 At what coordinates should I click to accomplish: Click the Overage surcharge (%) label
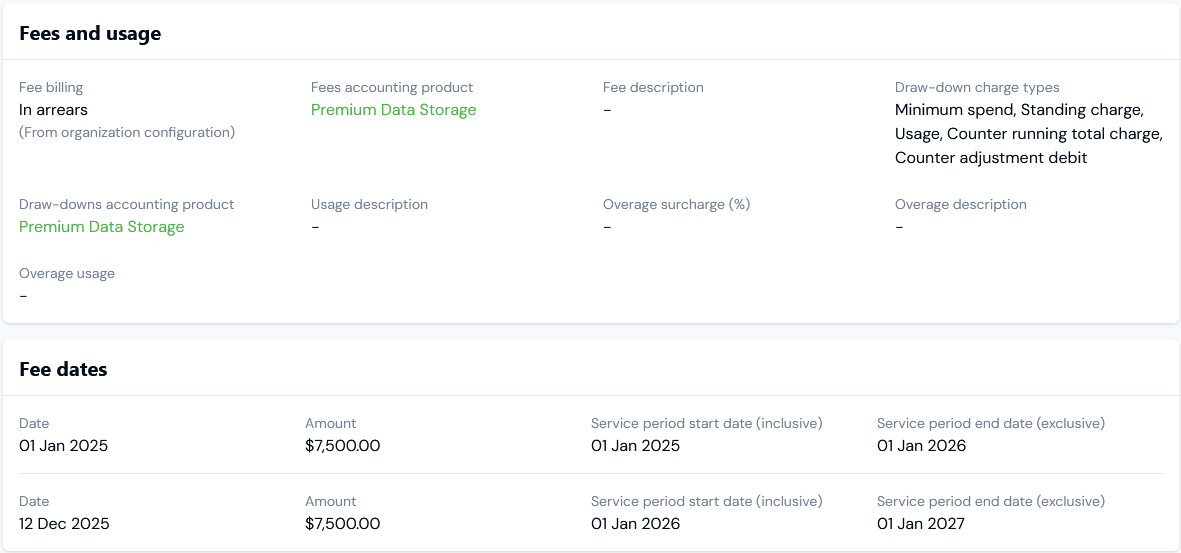point(676,205)
